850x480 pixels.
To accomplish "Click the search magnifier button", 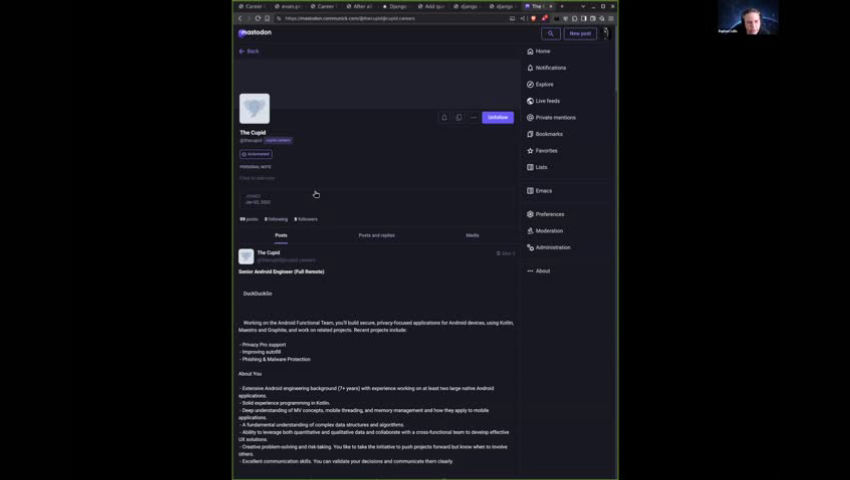I will tap(550, 34).
